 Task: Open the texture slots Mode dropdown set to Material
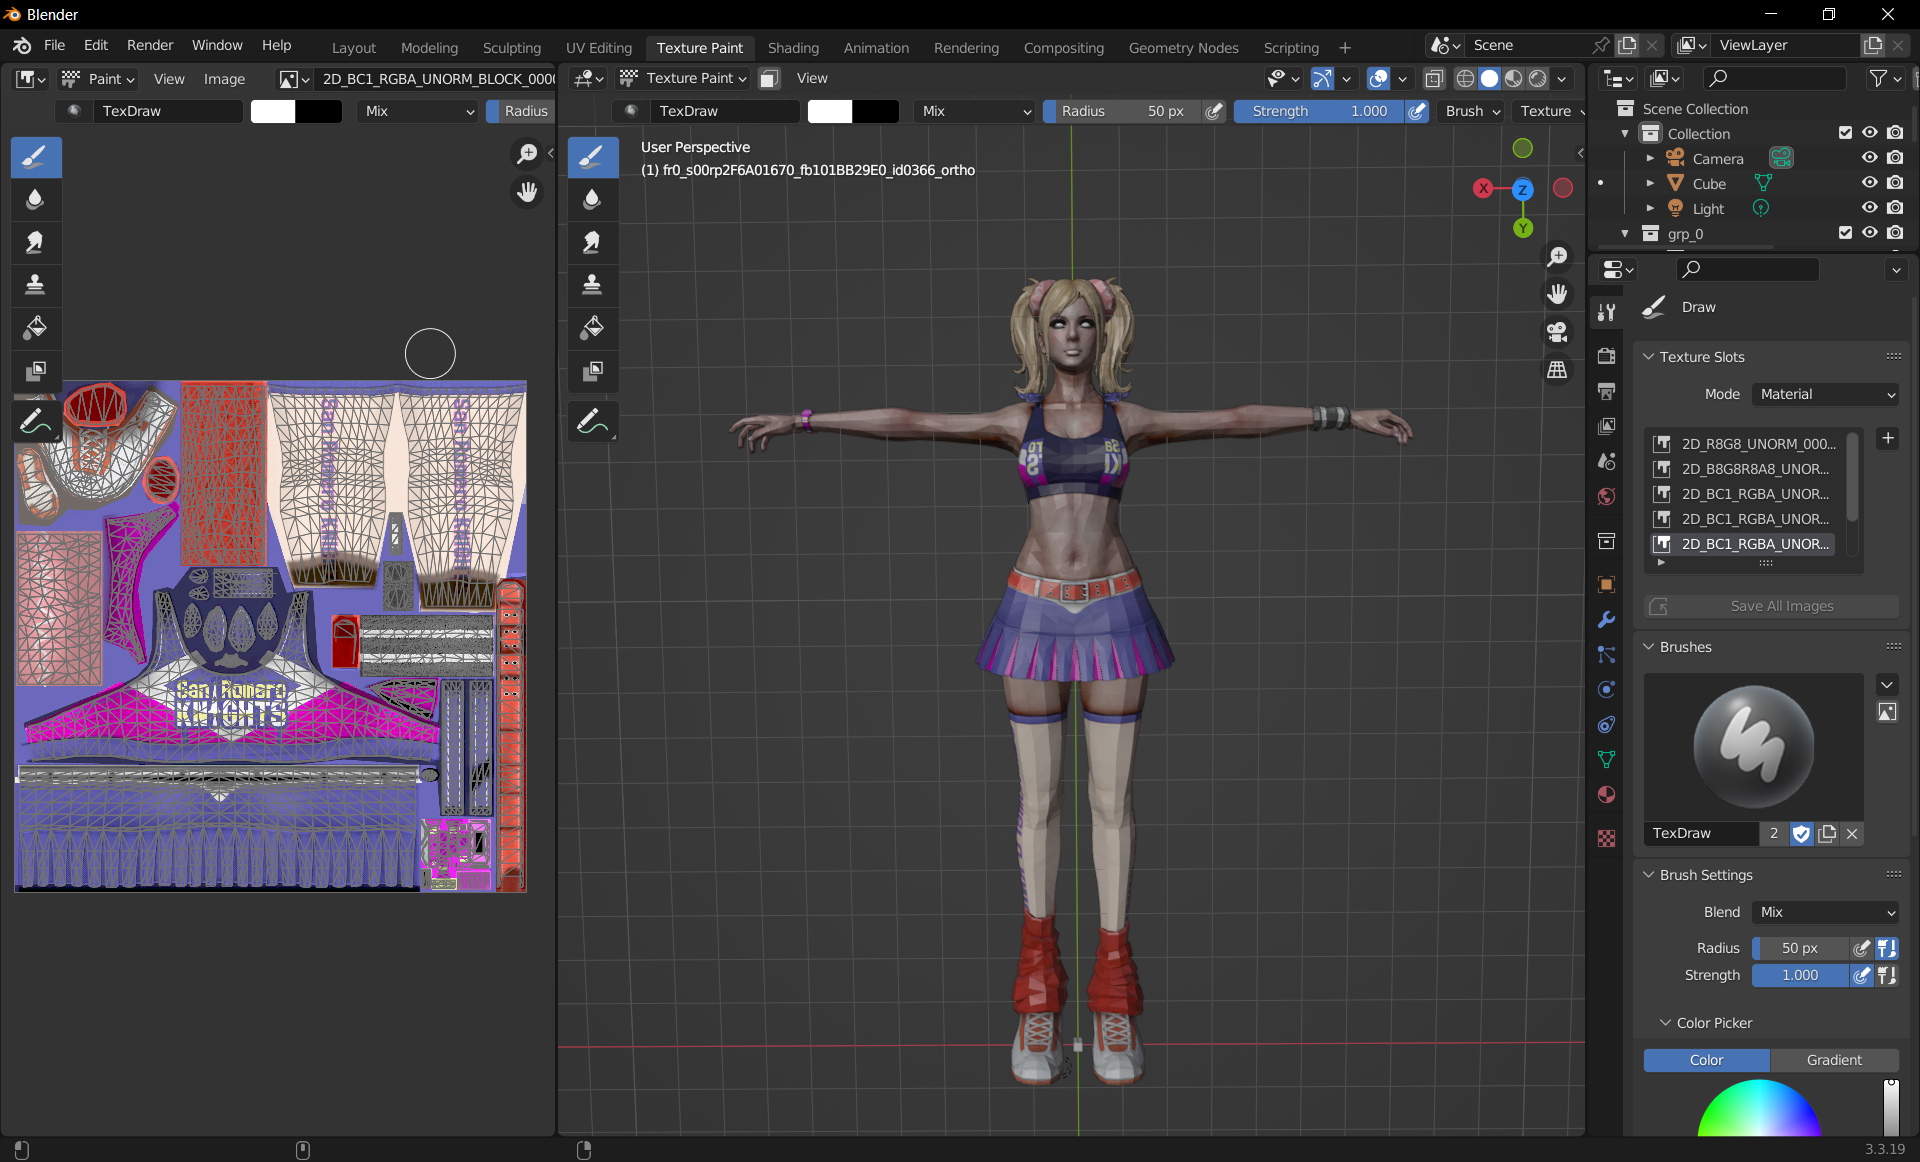pyautogui.click(x=1825, y=394)
